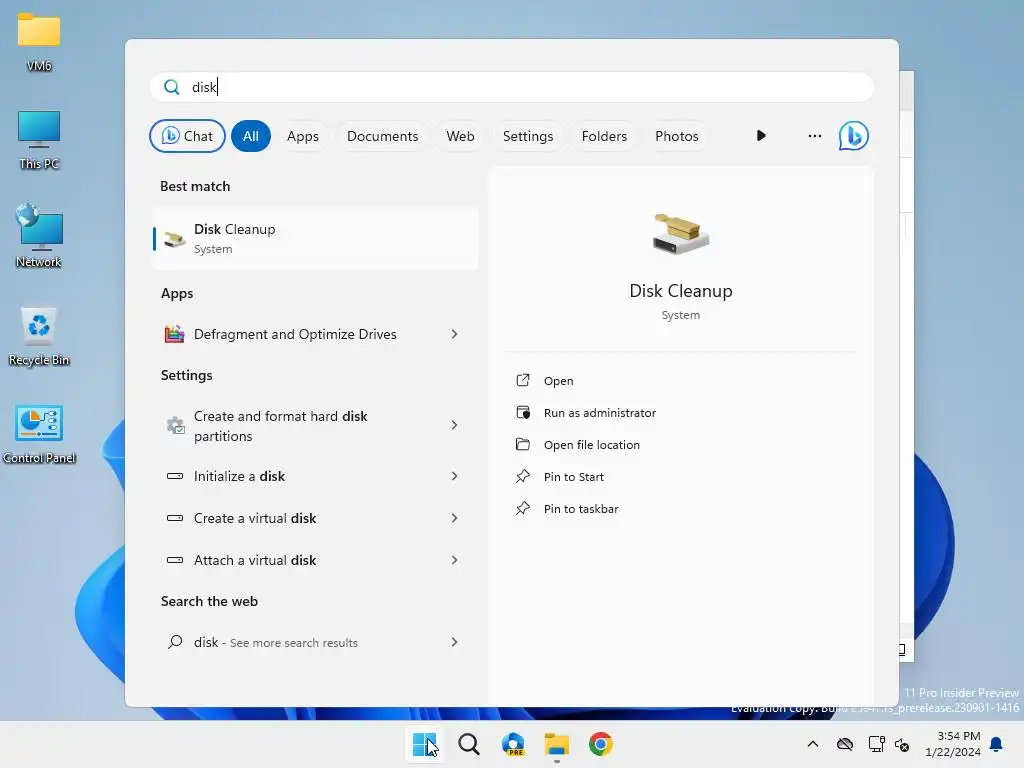Select the Disk Cleanup best match result

click(x=315, y=238)
